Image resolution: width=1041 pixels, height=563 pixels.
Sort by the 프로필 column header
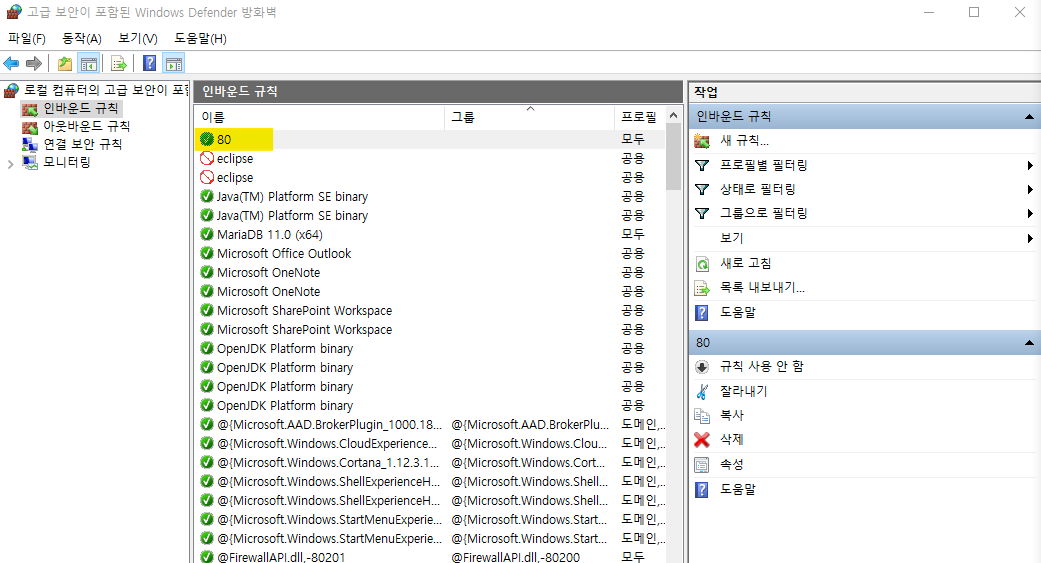(x=639, y=118)
